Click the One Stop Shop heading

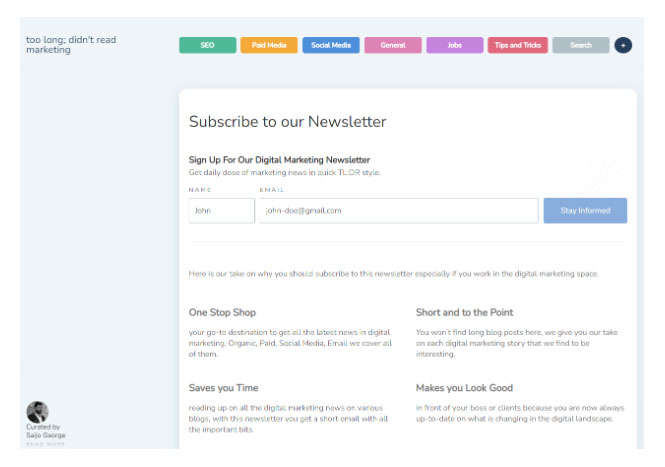[222, 313]
